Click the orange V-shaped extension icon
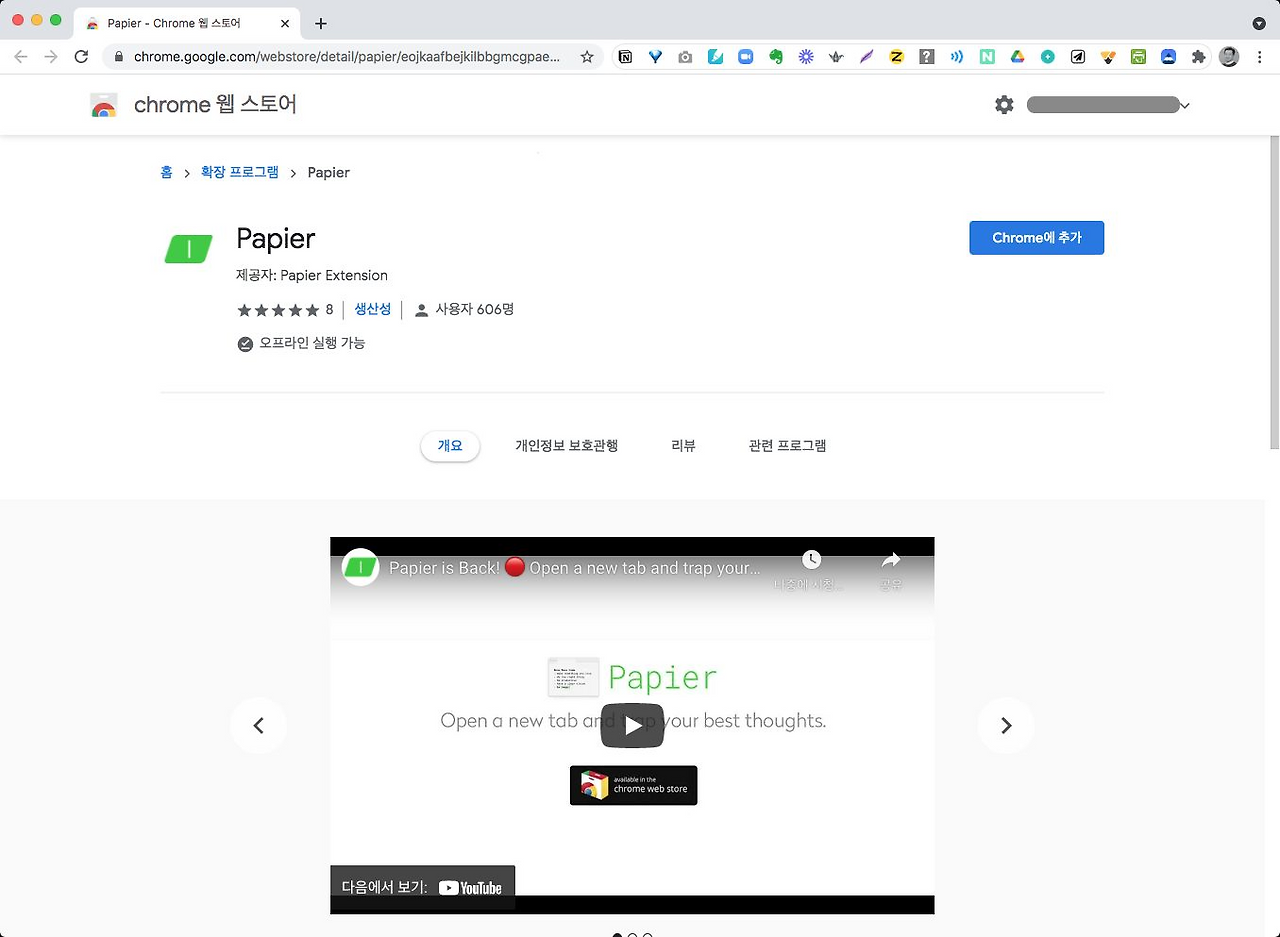 click(x=1108, y=57)
